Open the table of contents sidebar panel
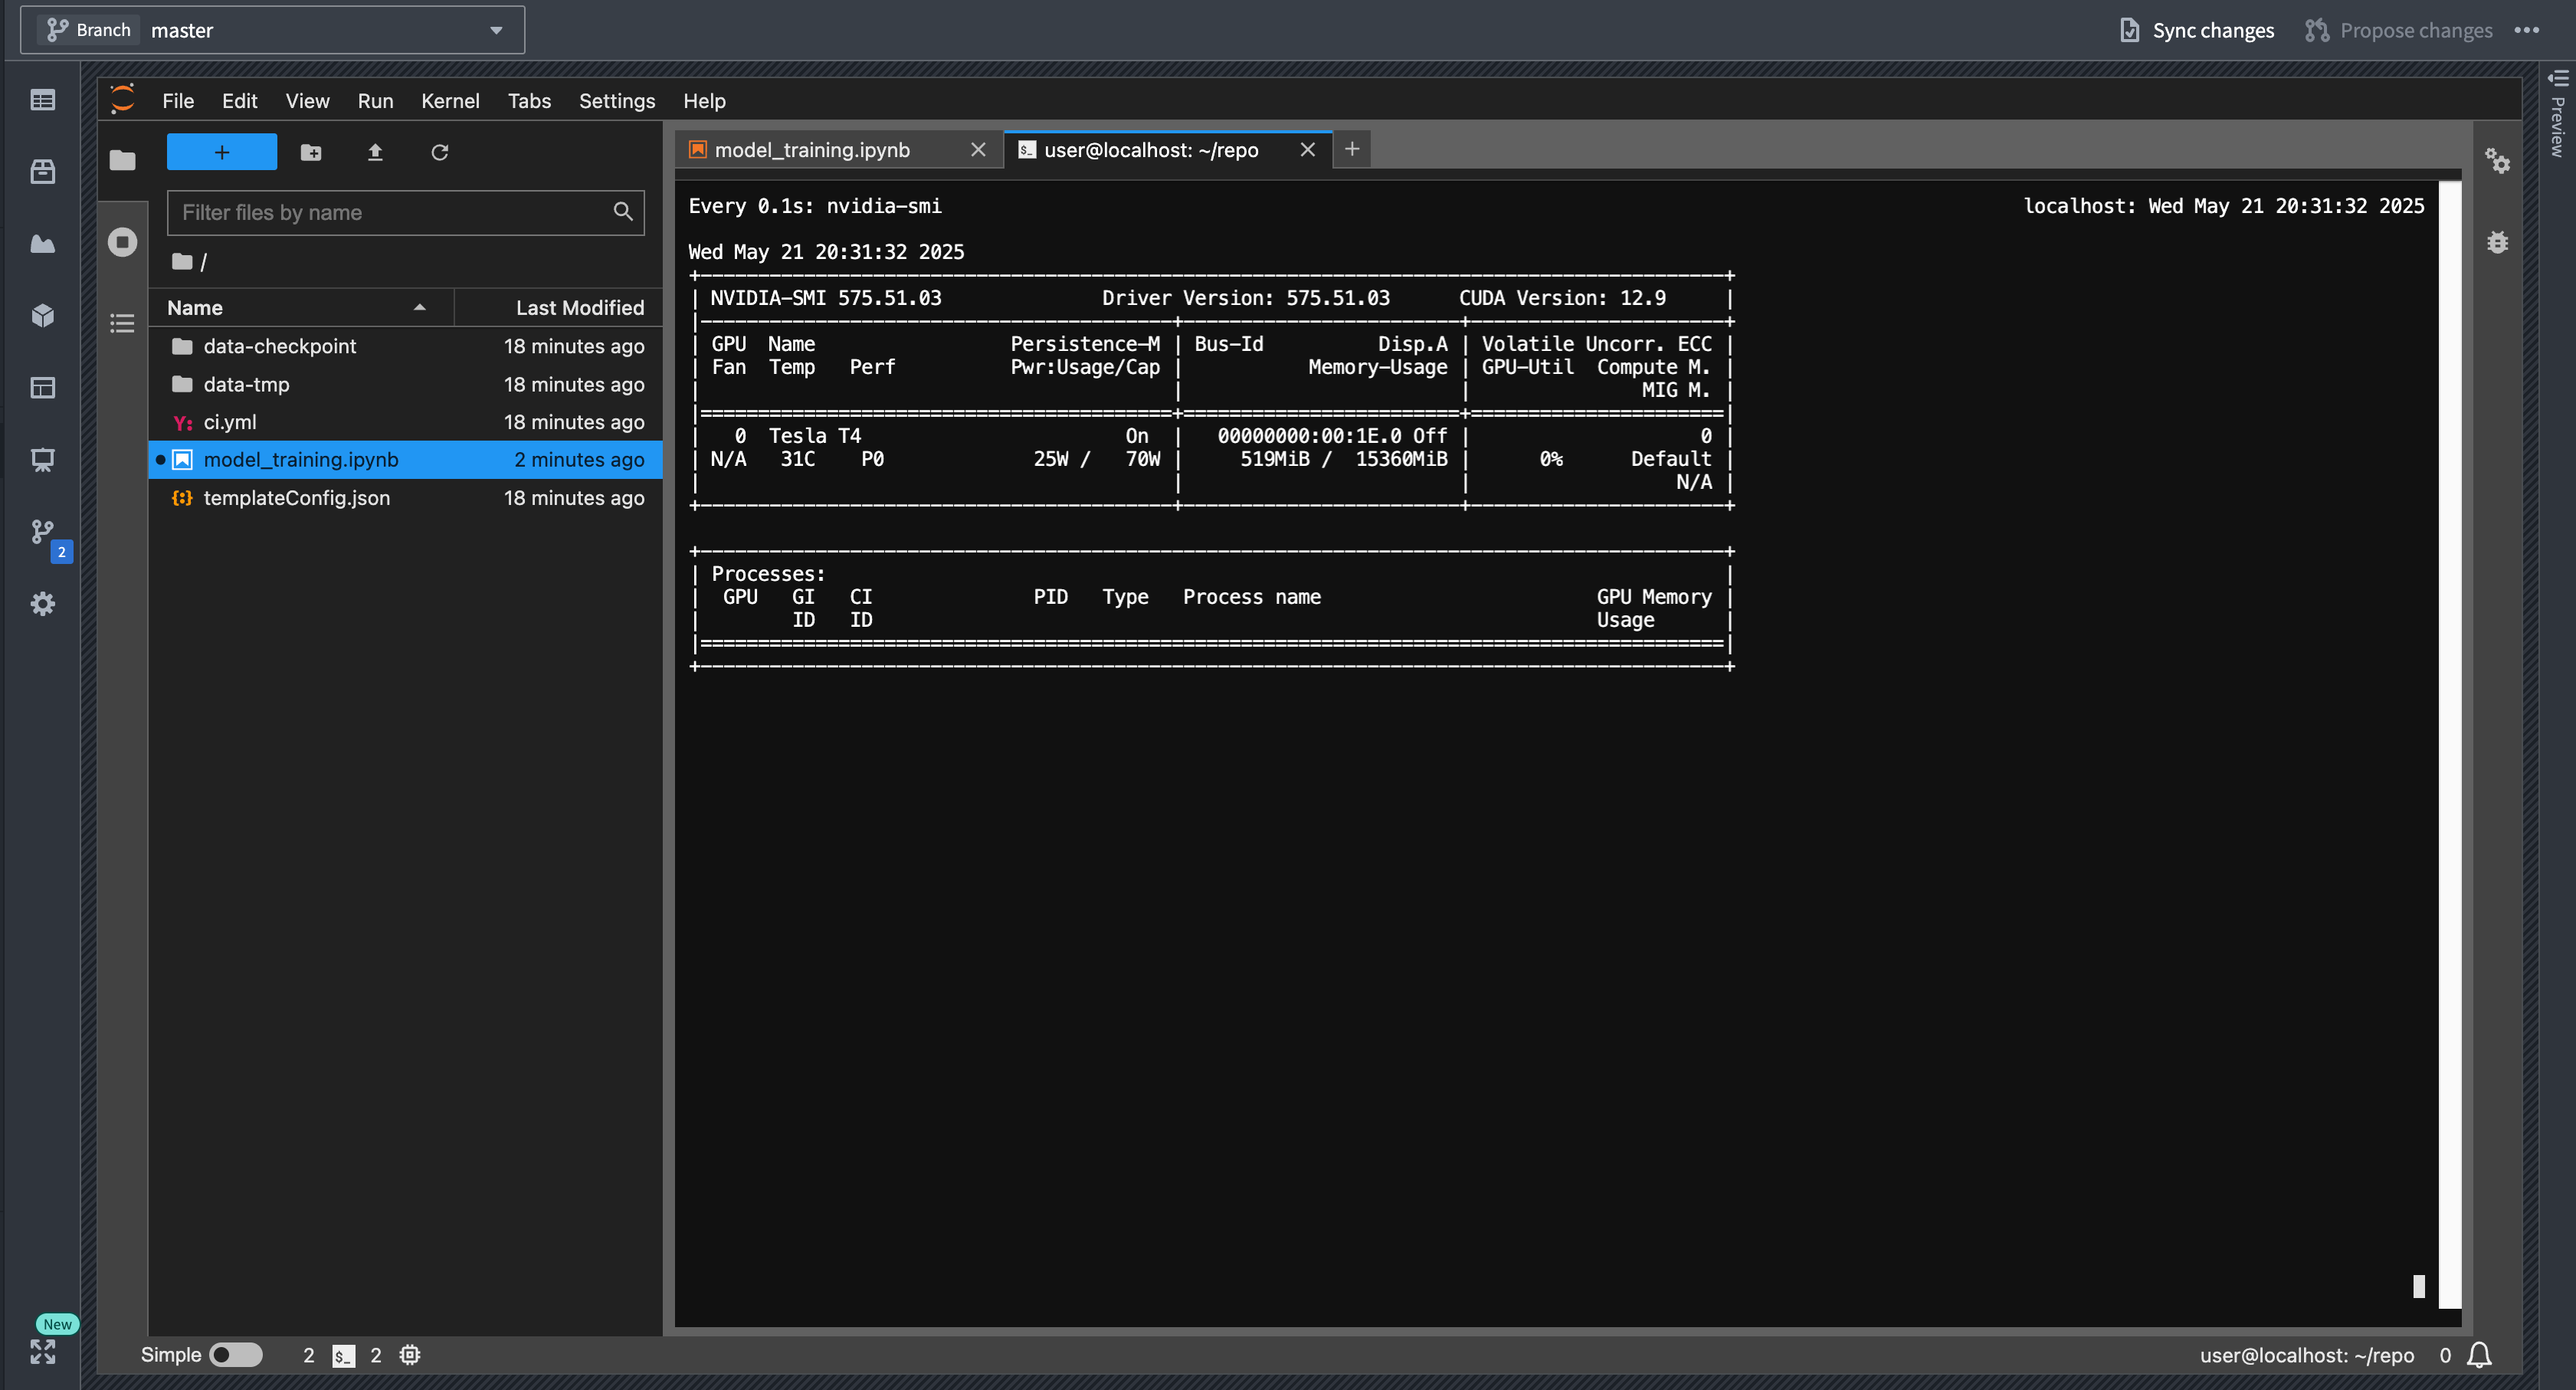 122,322
